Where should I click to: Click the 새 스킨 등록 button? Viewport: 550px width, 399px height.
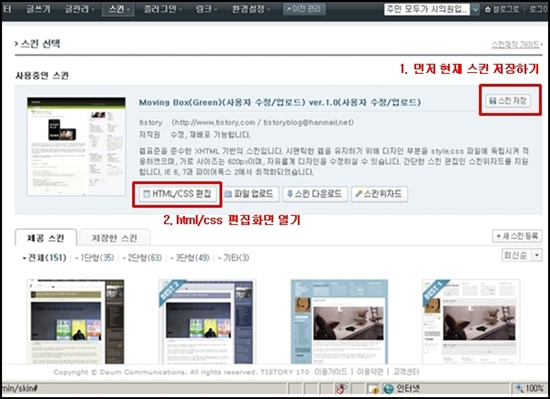coord(517,236)
